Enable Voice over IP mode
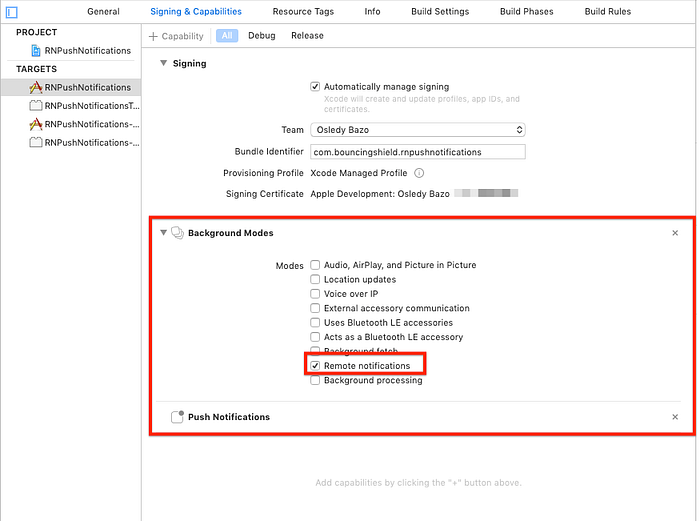The height and width of the screenshot is (521, 700). 315,294
